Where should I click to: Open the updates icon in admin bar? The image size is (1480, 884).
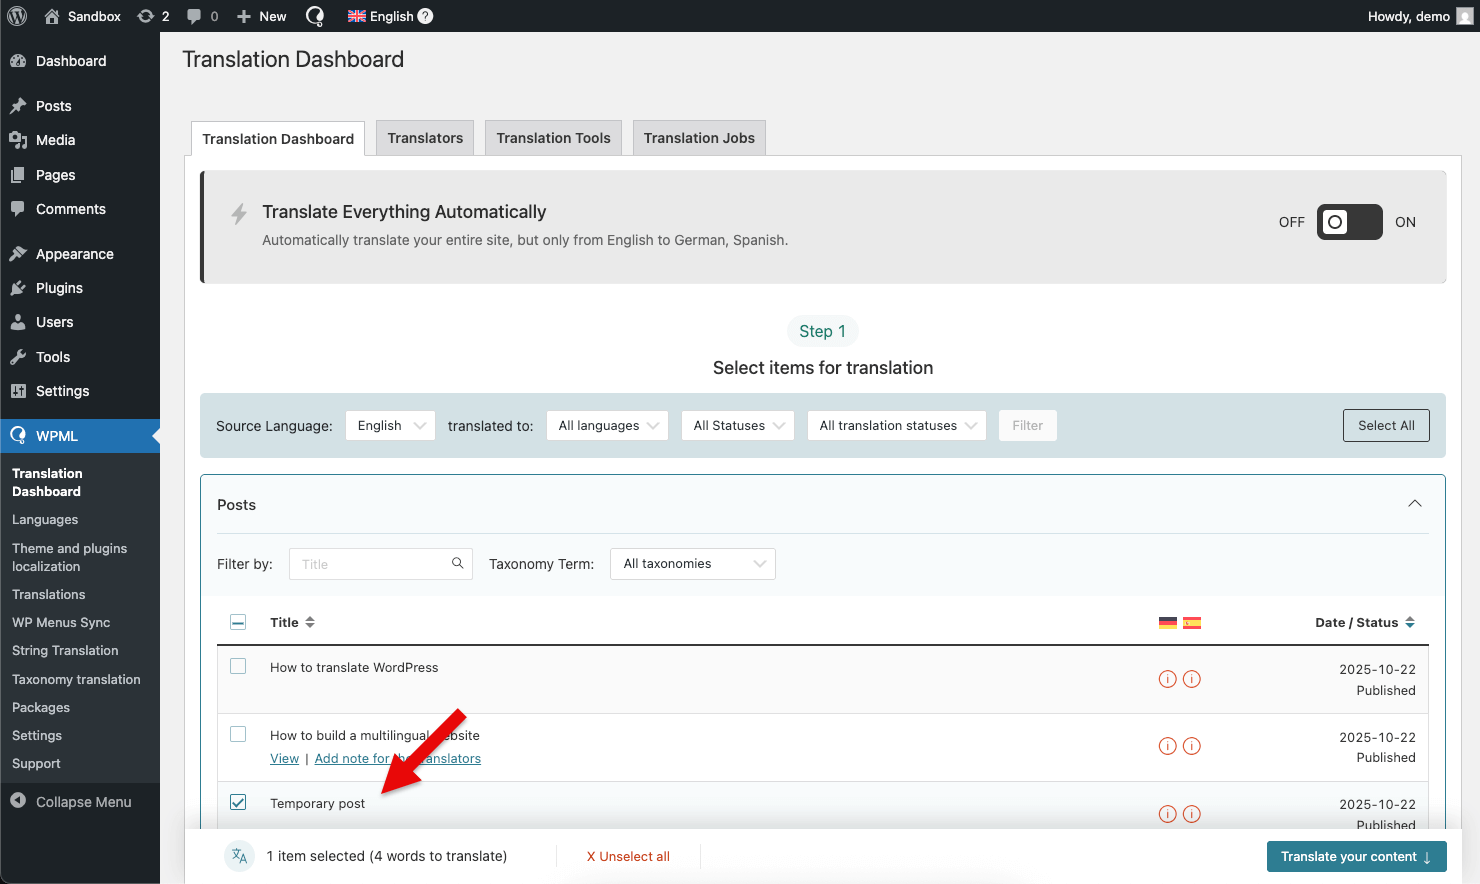[x=146, y=16]
